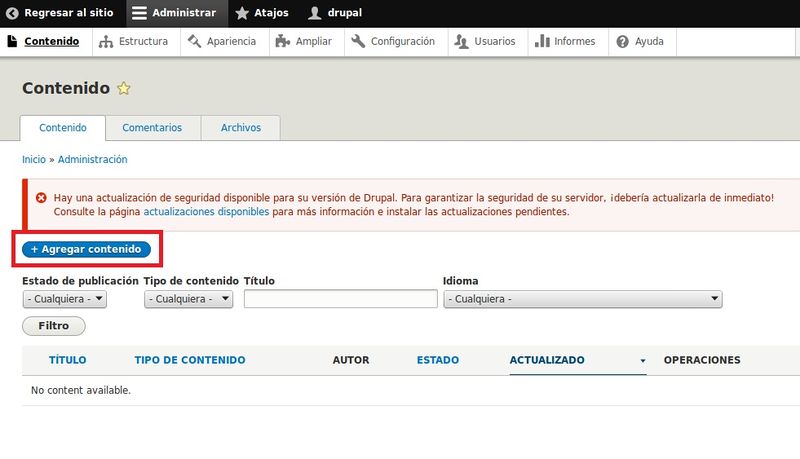Open the Estructura menu item
This screenshot has width=800, height=459.
pos(143,41)
